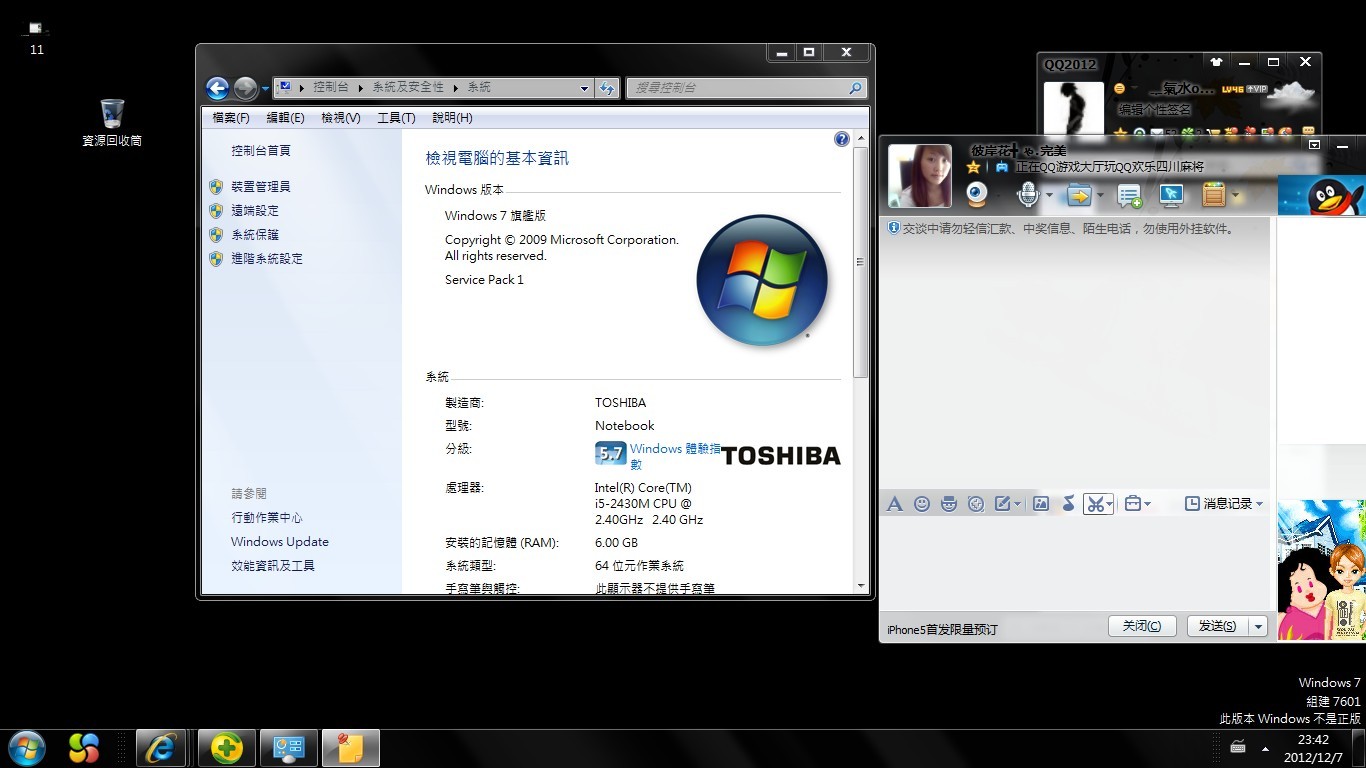Open Windows 體驗指數 link
This screenshot has width=1366, height=768.
[674, 456]
